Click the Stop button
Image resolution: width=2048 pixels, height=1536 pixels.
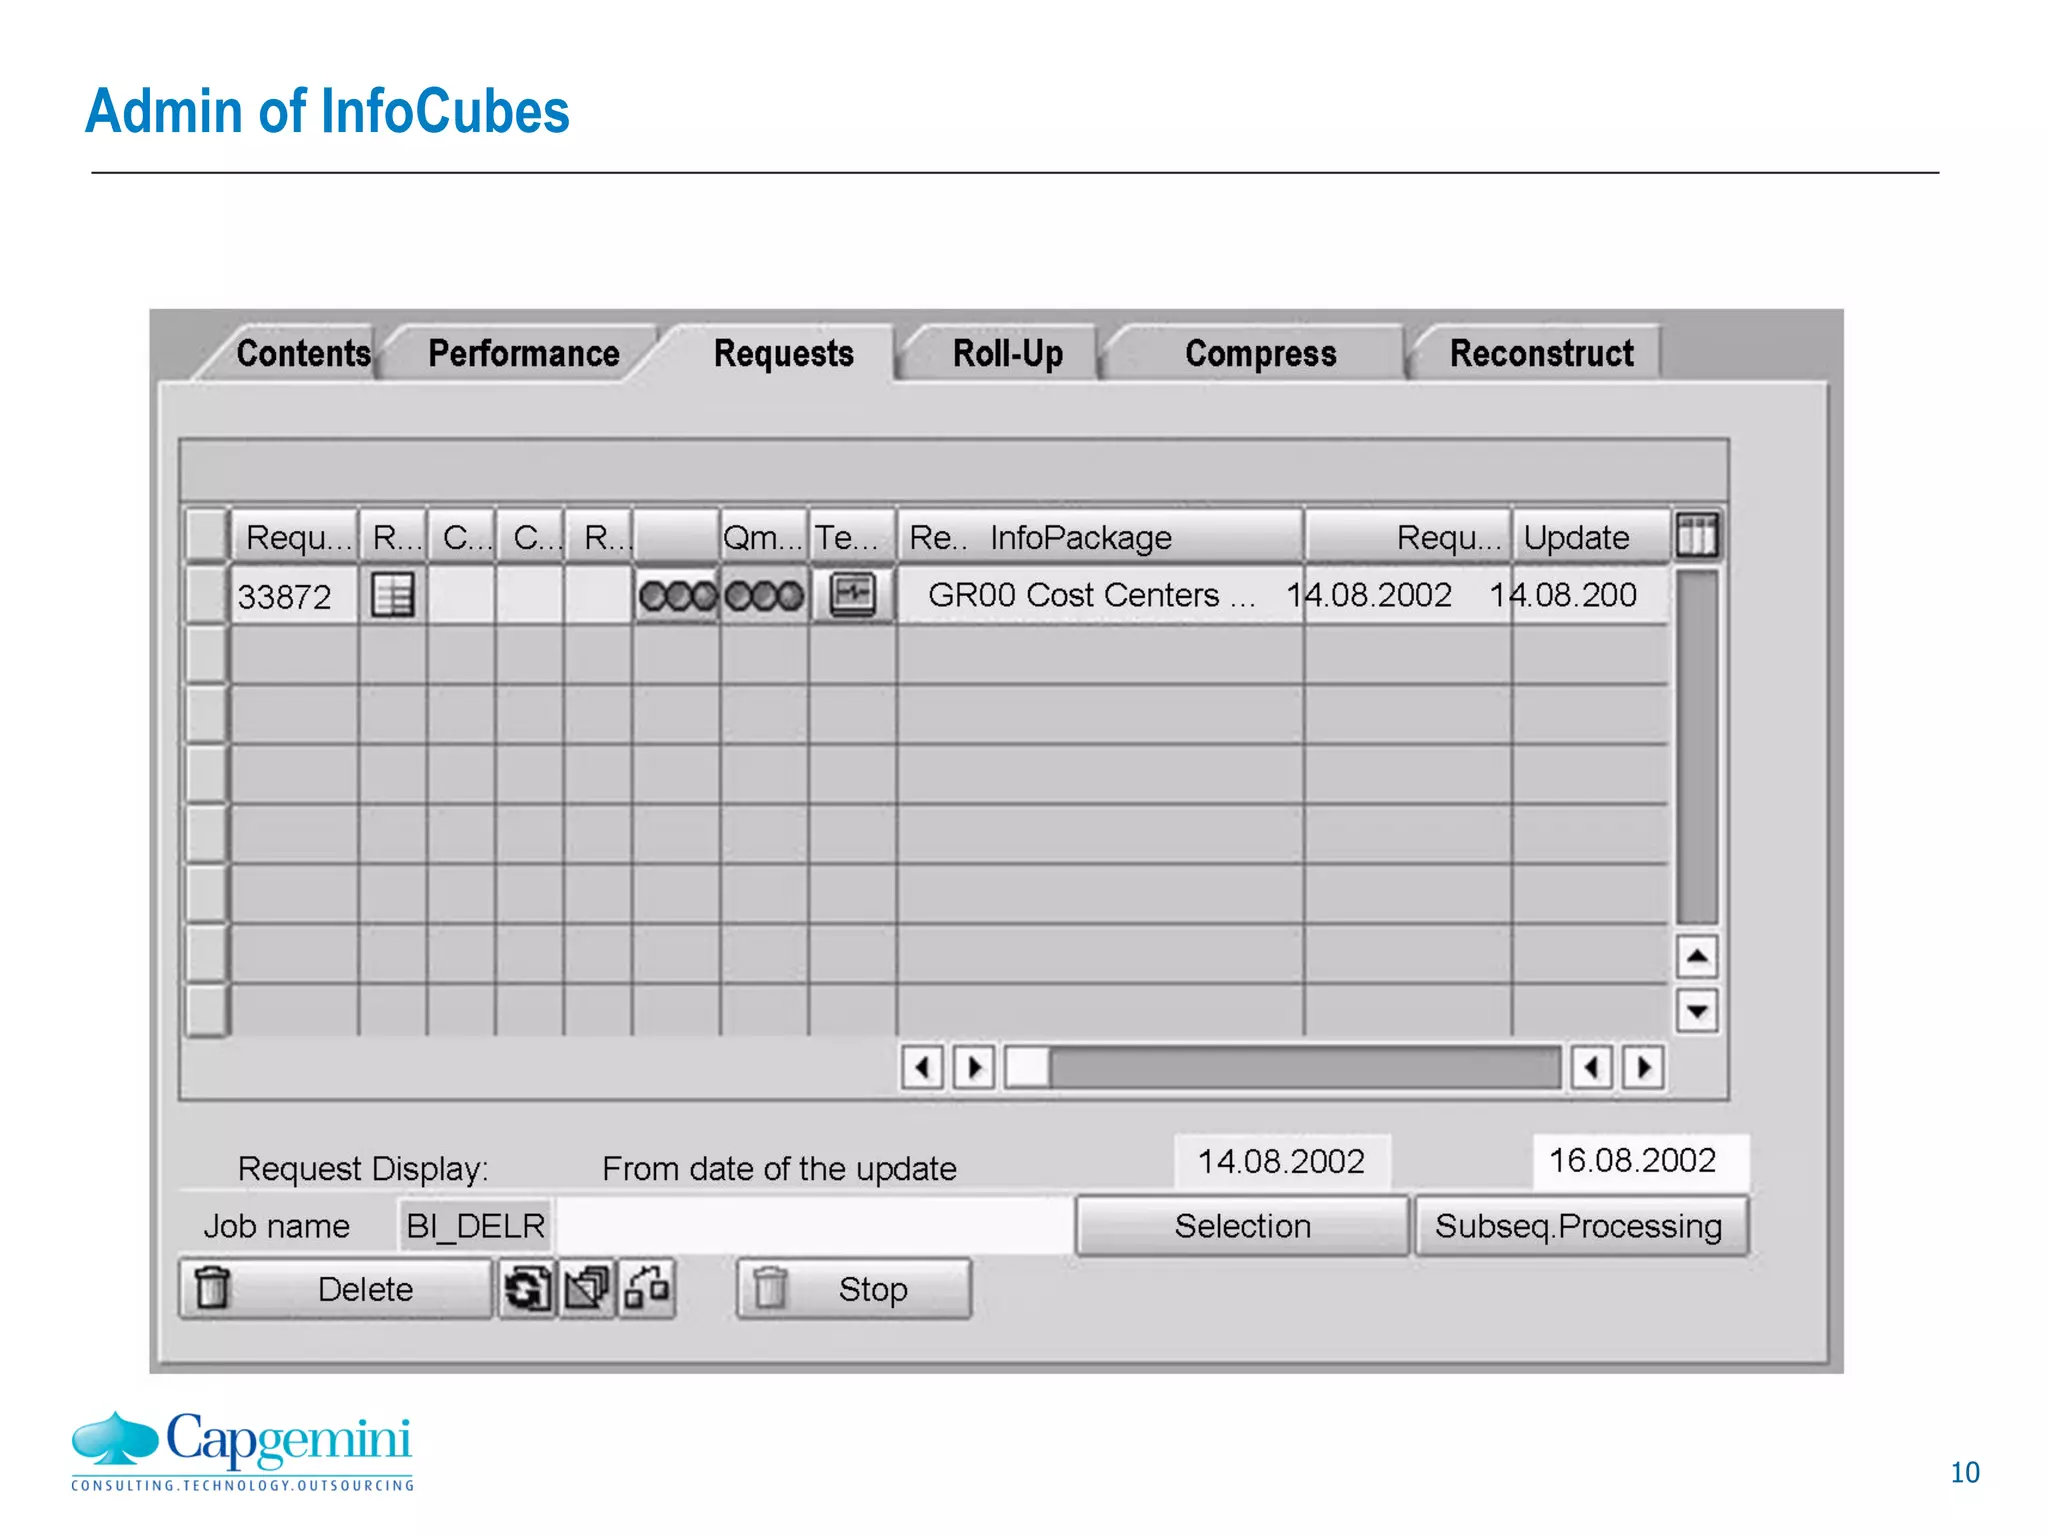(x=854, y=1289)
